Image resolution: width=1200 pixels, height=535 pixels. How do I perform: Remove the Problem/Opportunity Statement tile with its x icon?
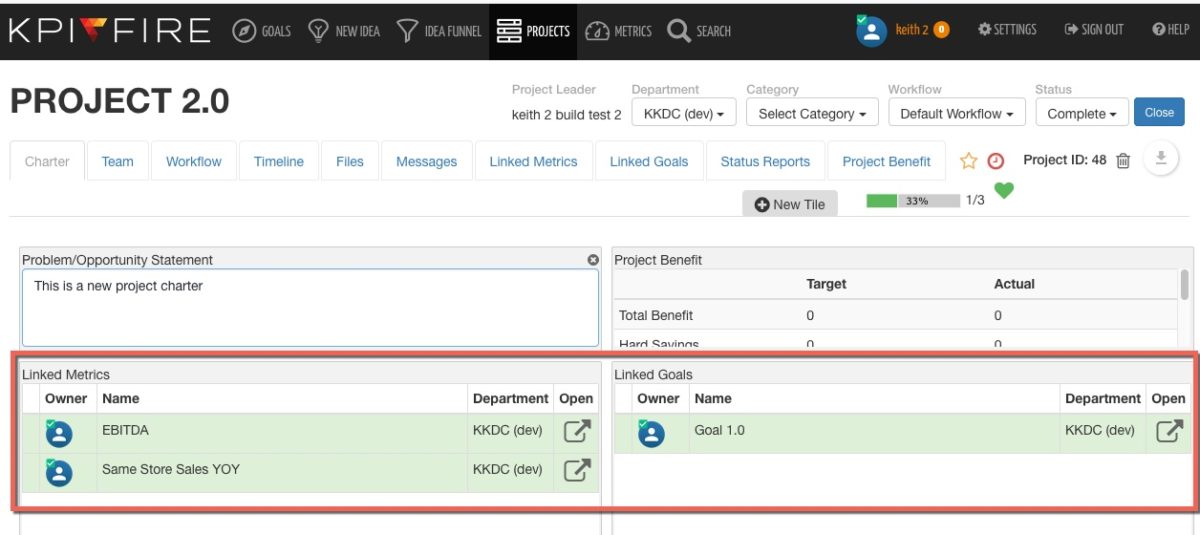point(593,260)
